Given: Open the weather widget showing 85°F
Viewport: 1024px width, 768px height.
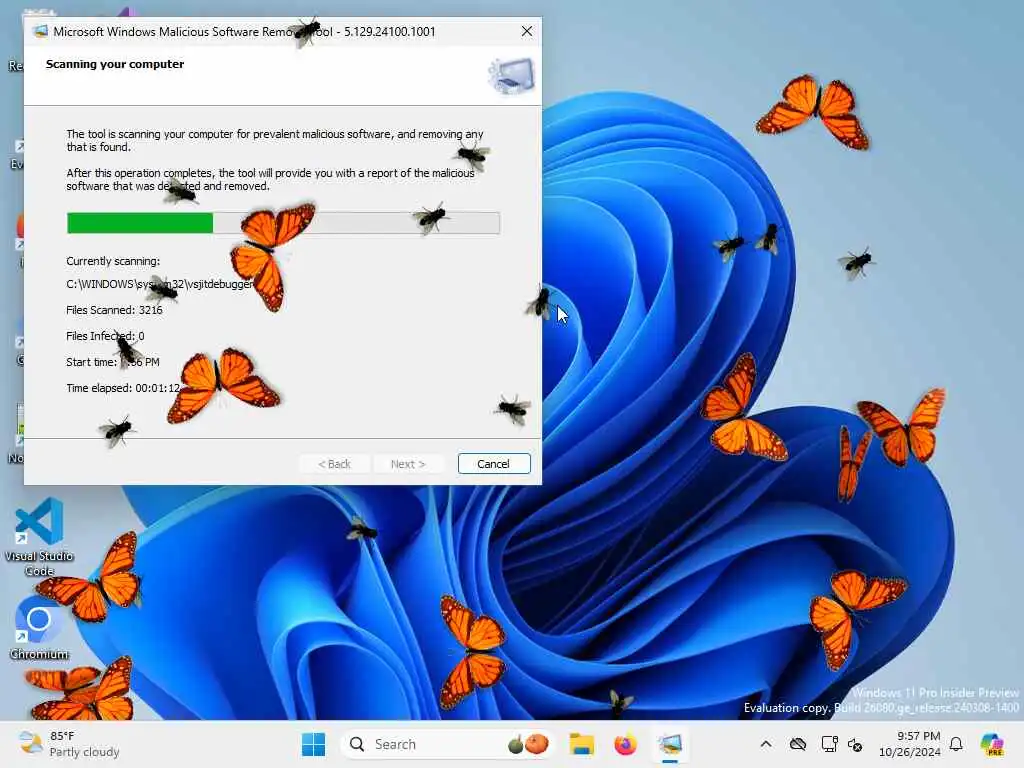Looking at the screenshot, I should pyautogui.click(x=69, y=744).
